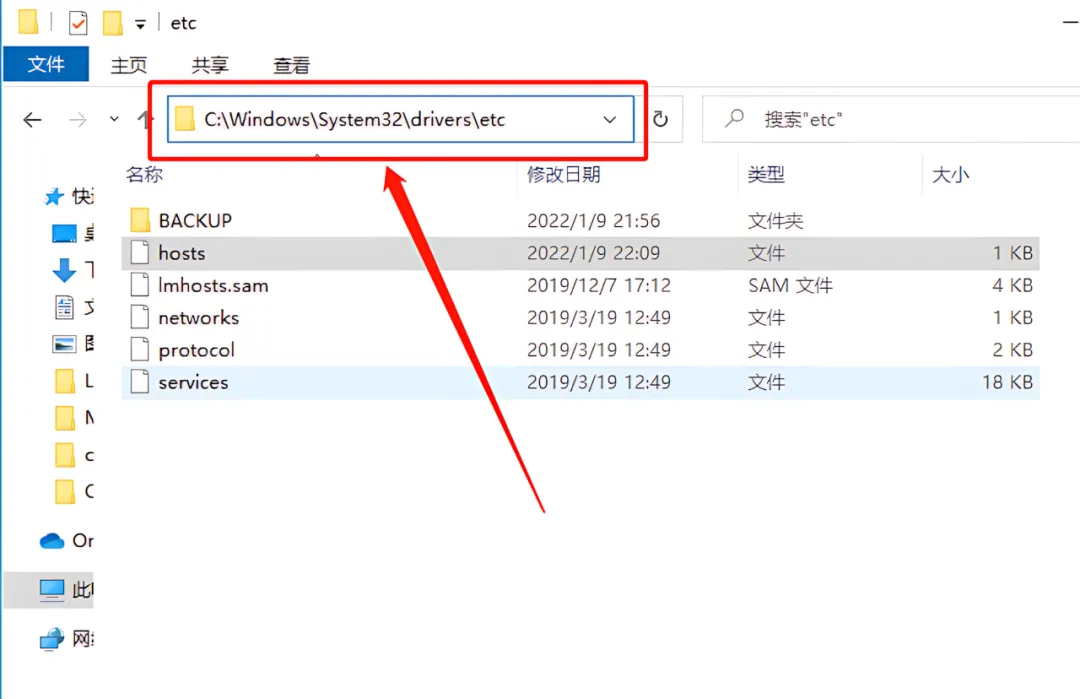Screen dimensions: 1080x699
Task: Open Quick Access star in sidebar
Action: click(x=54, y=197)
